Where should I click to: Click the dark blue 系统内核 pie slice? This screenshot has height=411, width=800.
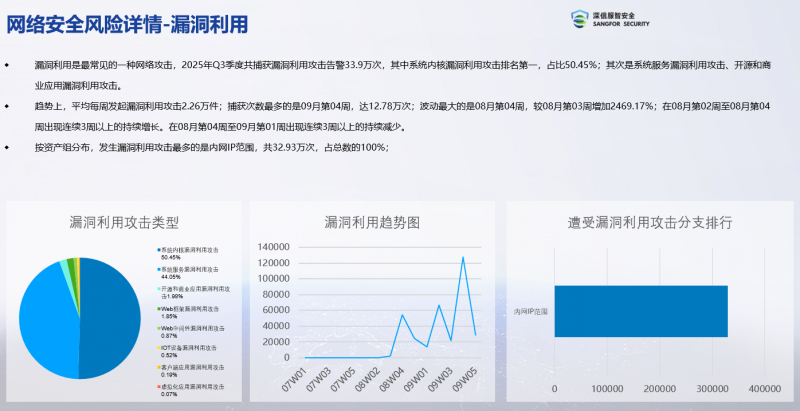[110, 319]
